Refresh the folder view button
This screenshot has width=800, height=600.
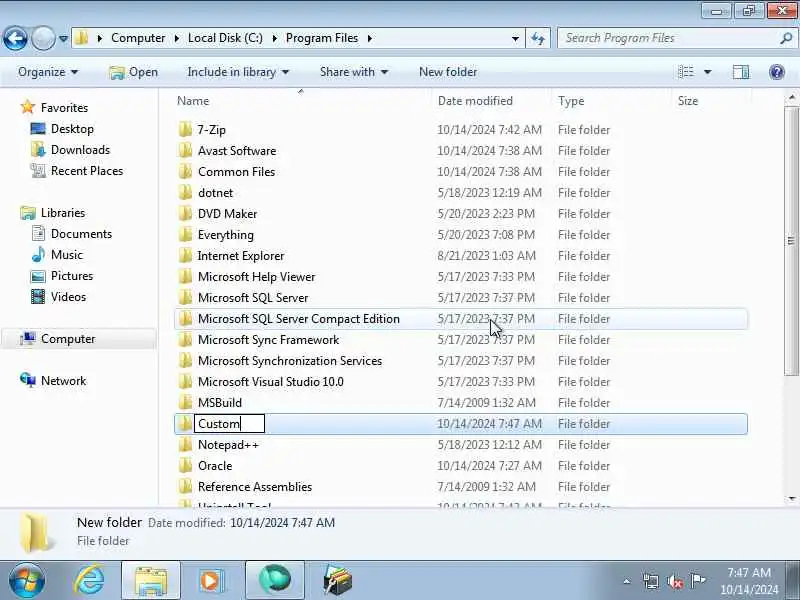(538, 39)
